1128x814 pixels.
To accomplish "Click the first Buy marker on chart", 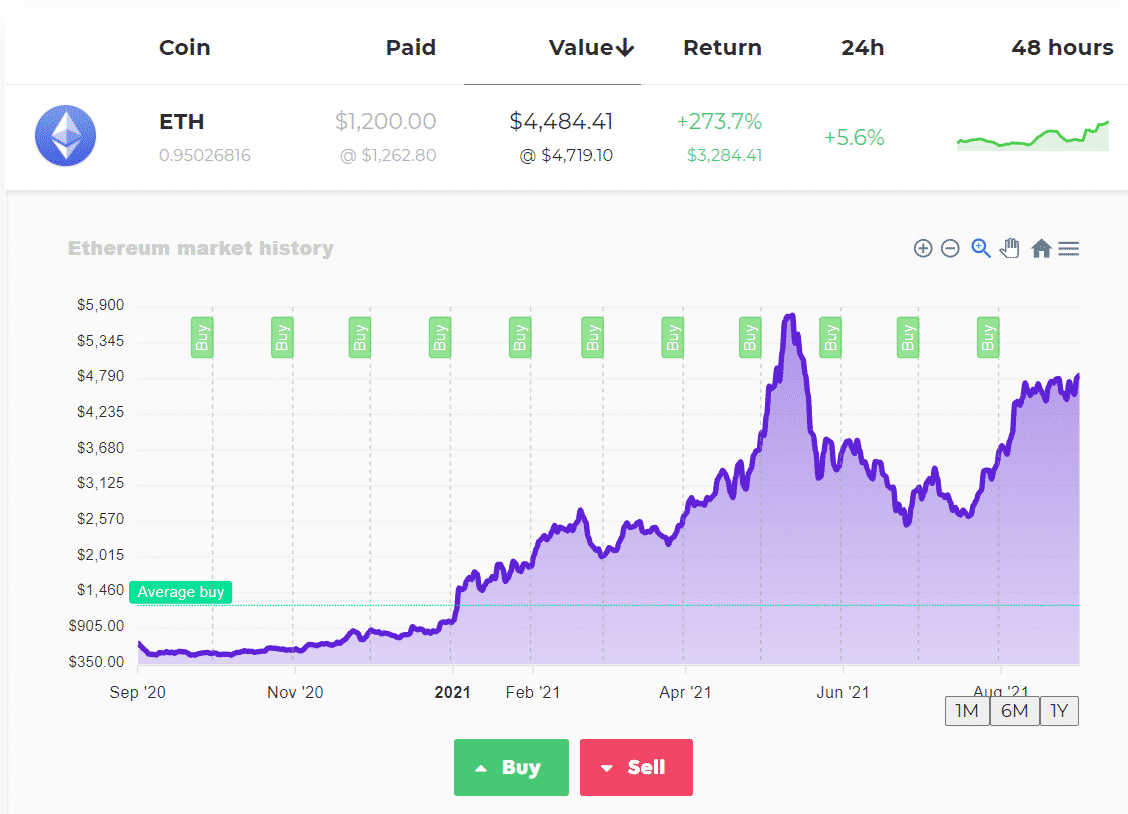I will (x=203, y=337).
